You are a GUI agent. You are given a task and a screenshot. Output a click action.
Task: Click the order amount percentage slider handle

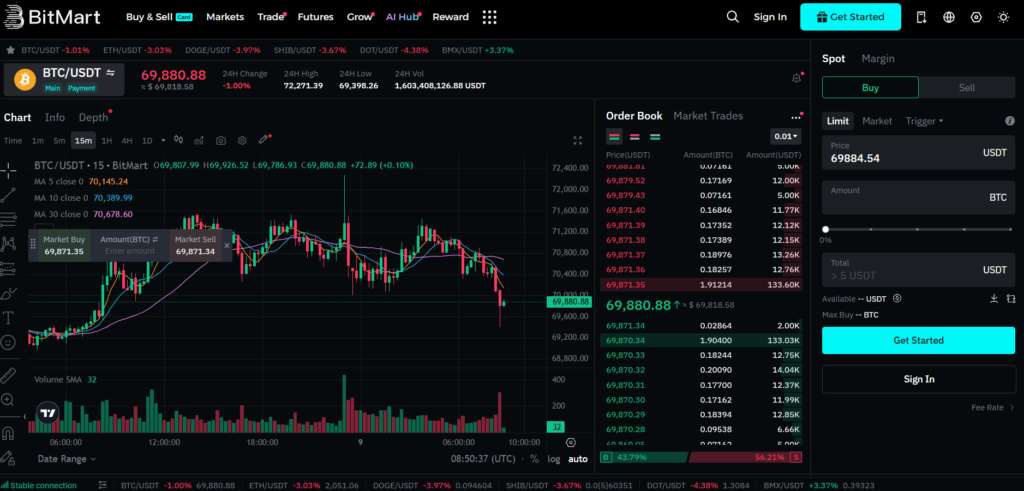(x=825, y=229)
